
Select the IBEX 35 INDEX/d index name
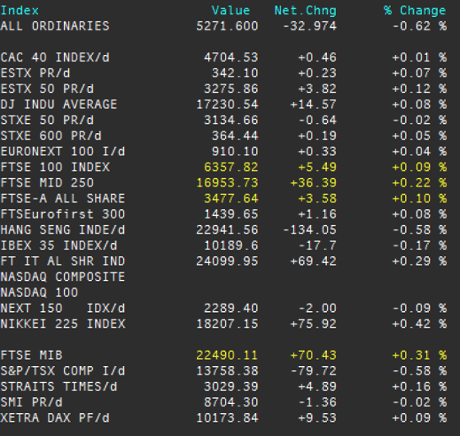[59, 245]
